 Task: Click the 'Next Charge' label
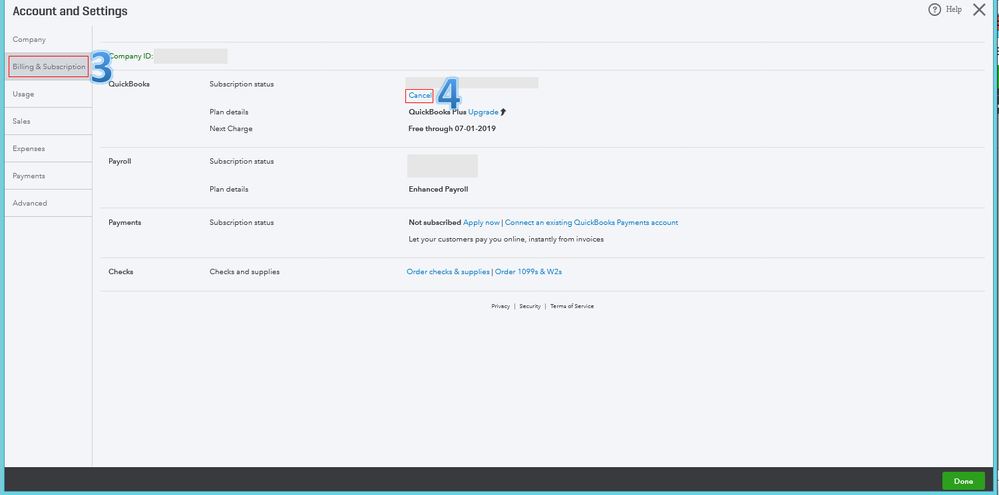(x=231, y=129)
